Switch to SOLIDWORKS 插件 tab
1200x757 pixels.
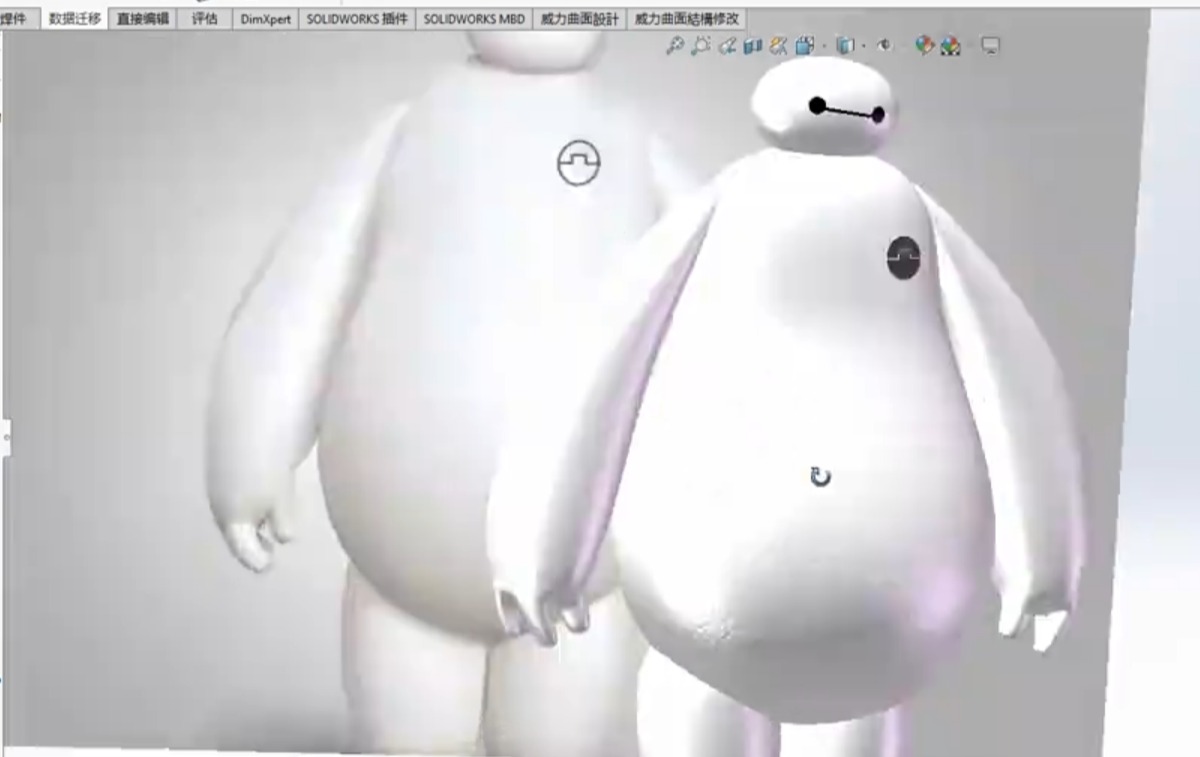click(x=357, y=19)
